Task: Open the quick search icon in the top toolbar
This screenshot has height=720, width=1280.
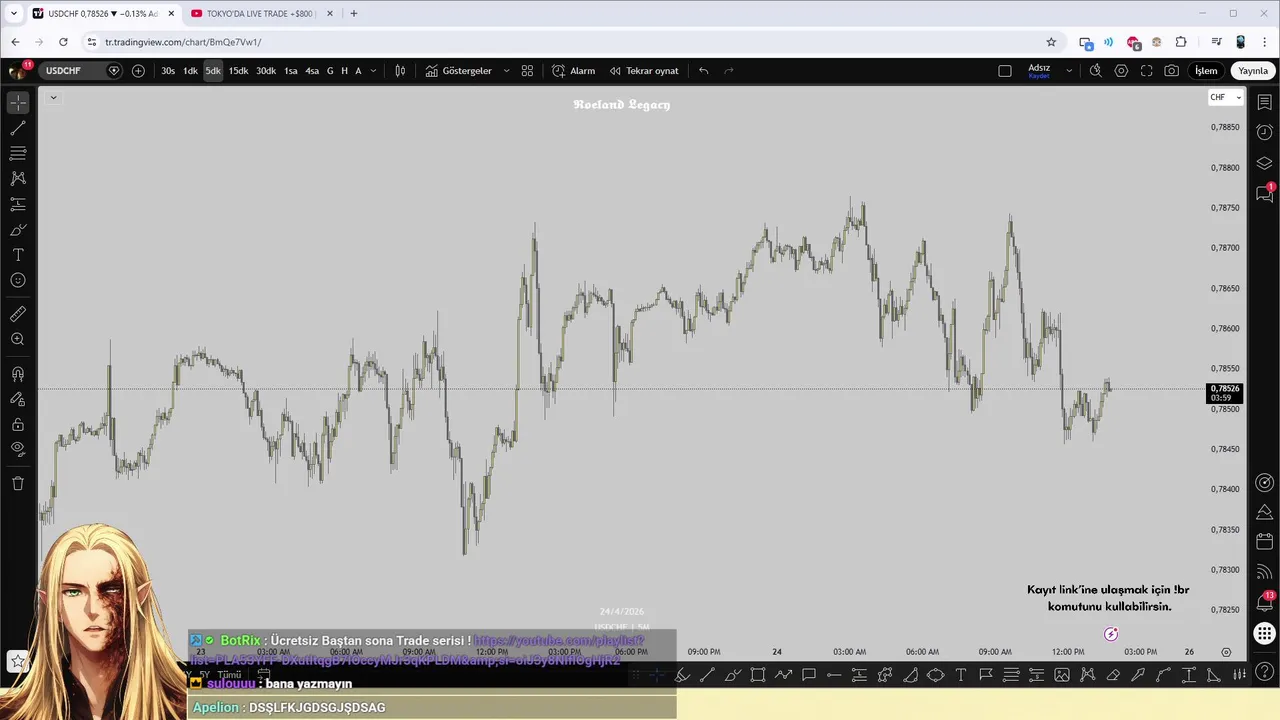Action: click(1096, 71)
